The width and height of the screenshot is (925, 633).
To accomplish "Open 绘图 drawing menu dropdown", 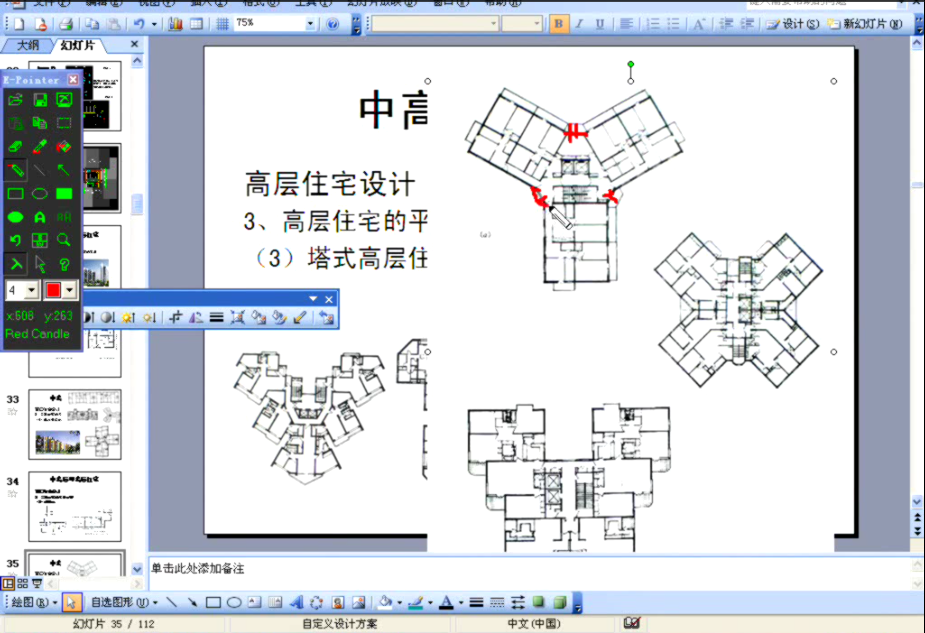I will click(x=34, y=602).
